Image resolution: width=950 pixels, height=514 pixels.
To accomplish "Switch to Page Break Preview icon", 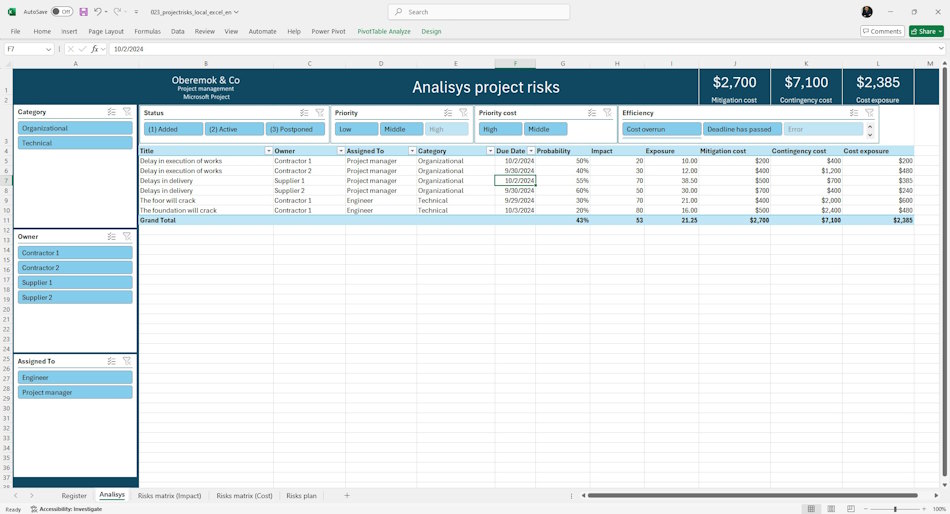I will [851, 509].
